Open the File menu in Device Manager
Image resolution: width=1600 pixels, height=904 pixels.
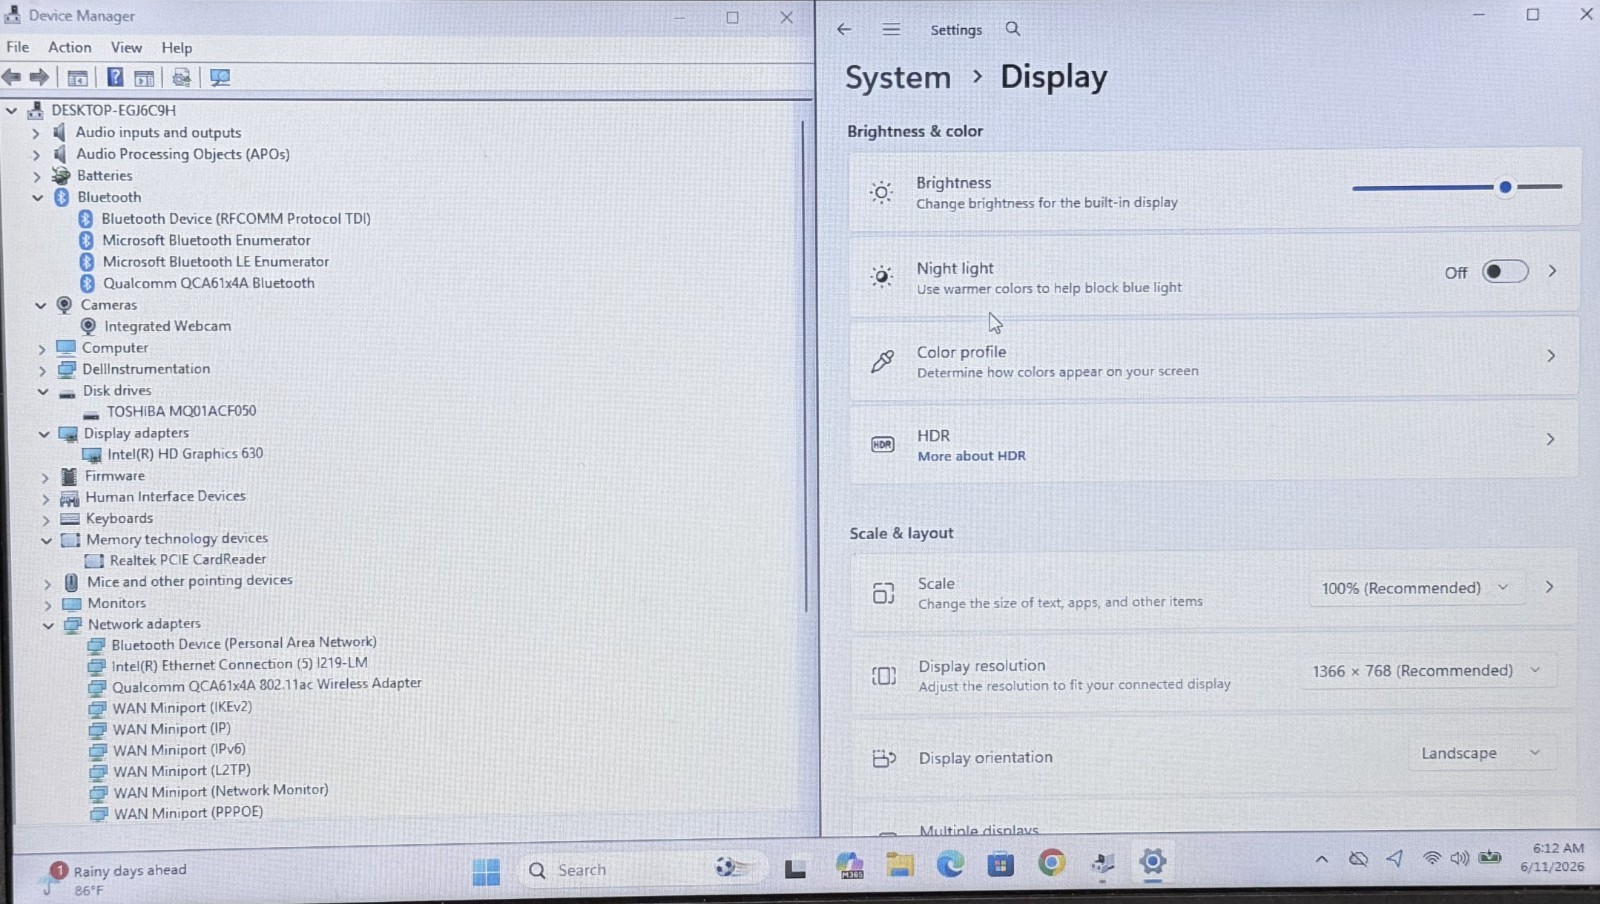coord(18,47)
